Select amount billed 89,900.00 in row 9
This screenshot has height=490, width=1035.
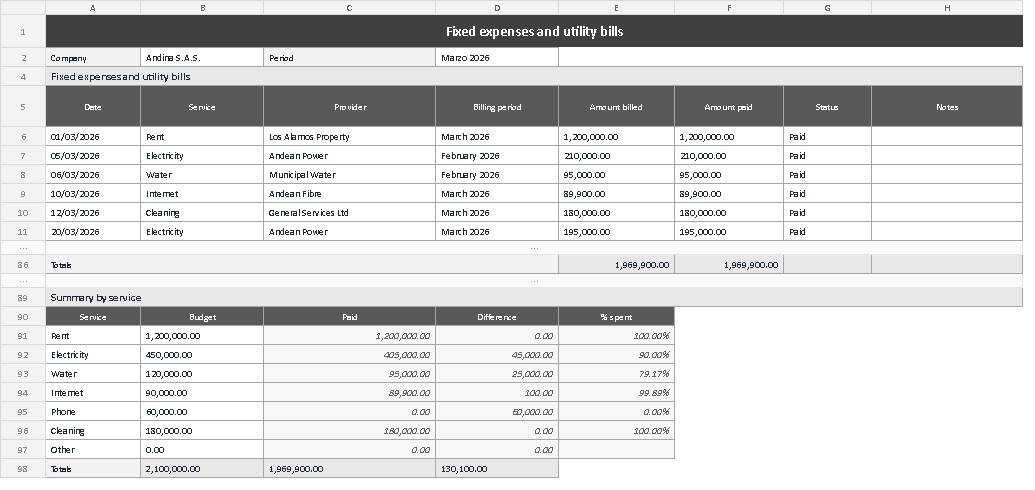(617, 194)
